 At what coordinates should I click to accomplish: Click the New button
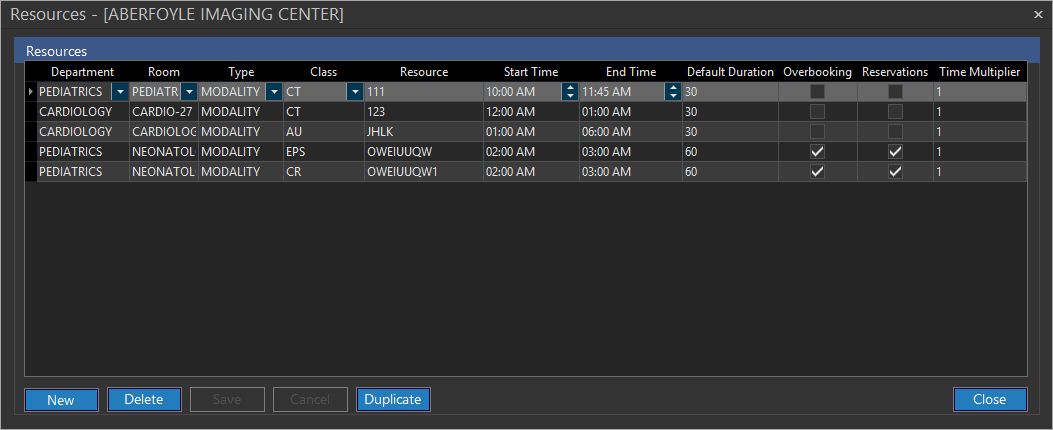click(x=61, y=400)
